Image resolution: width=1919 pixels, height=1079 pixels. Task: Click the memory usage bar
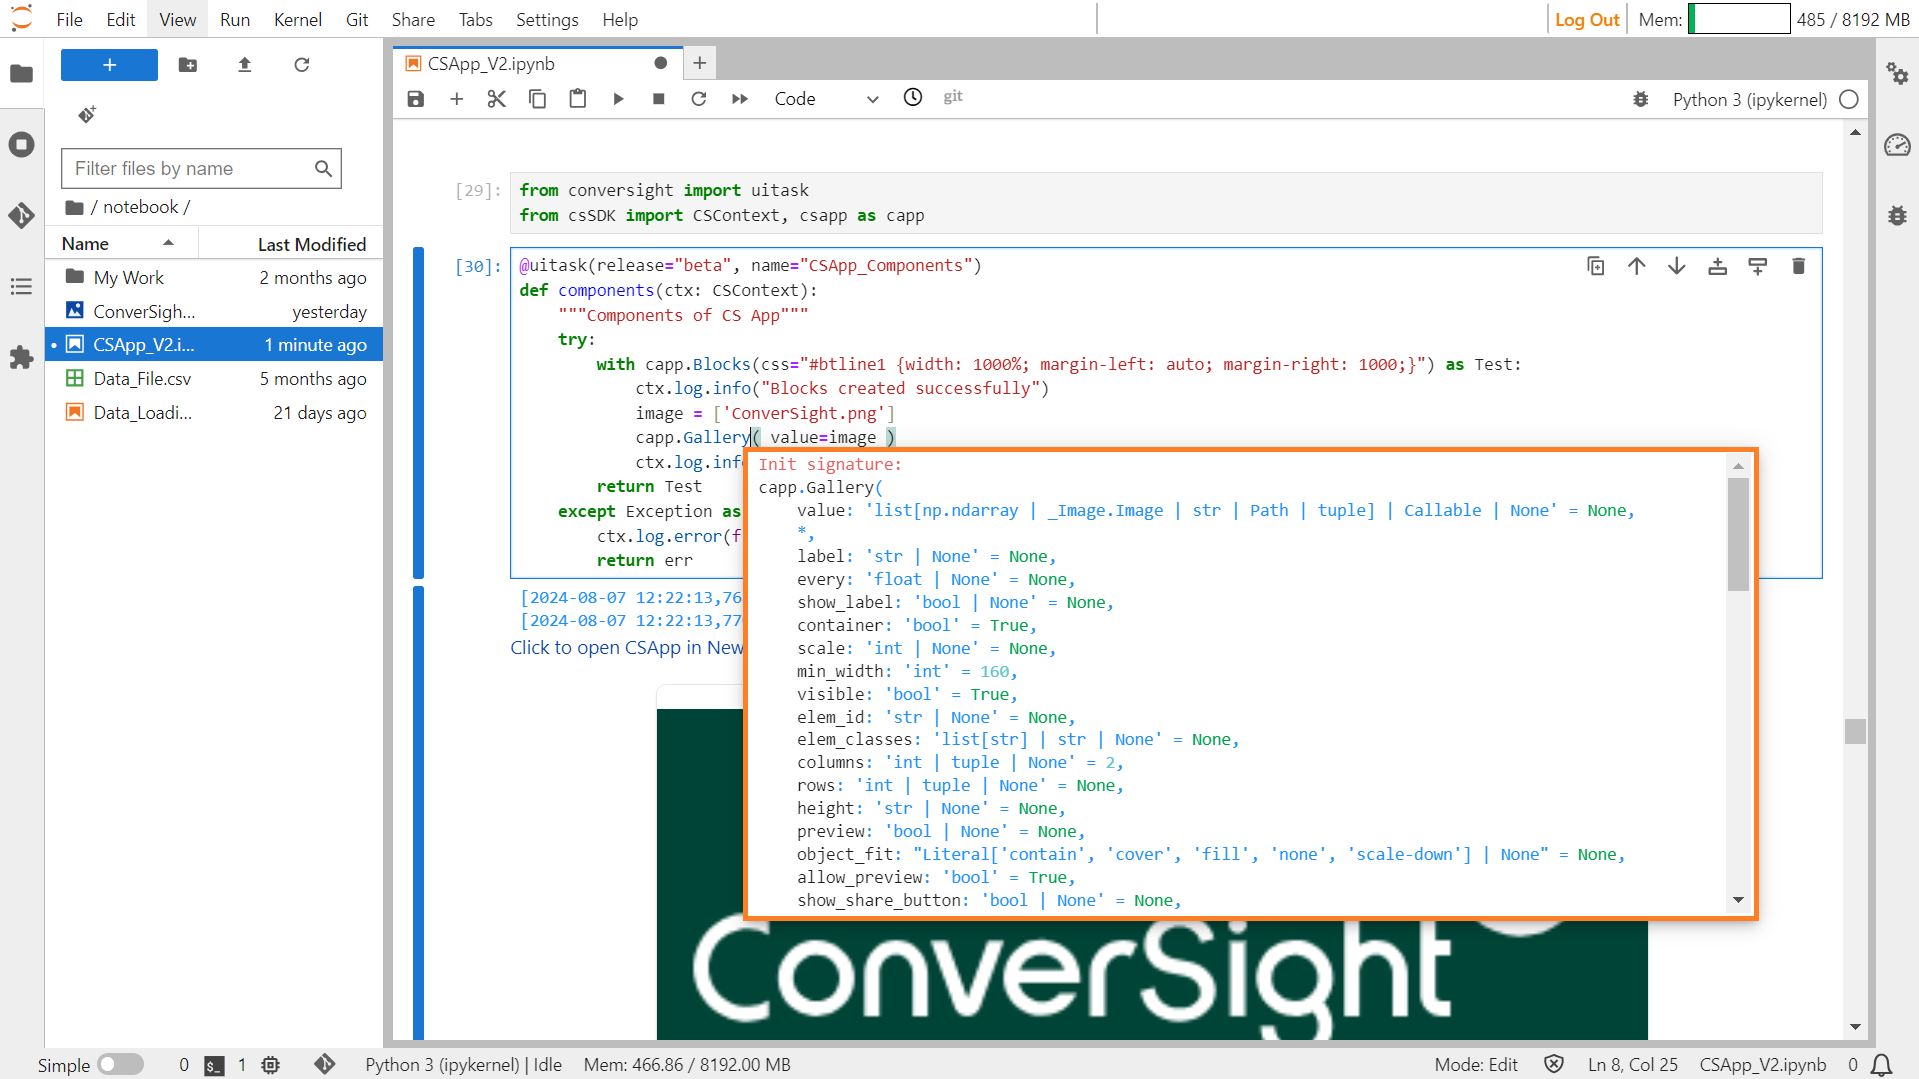click(1739, 19)
